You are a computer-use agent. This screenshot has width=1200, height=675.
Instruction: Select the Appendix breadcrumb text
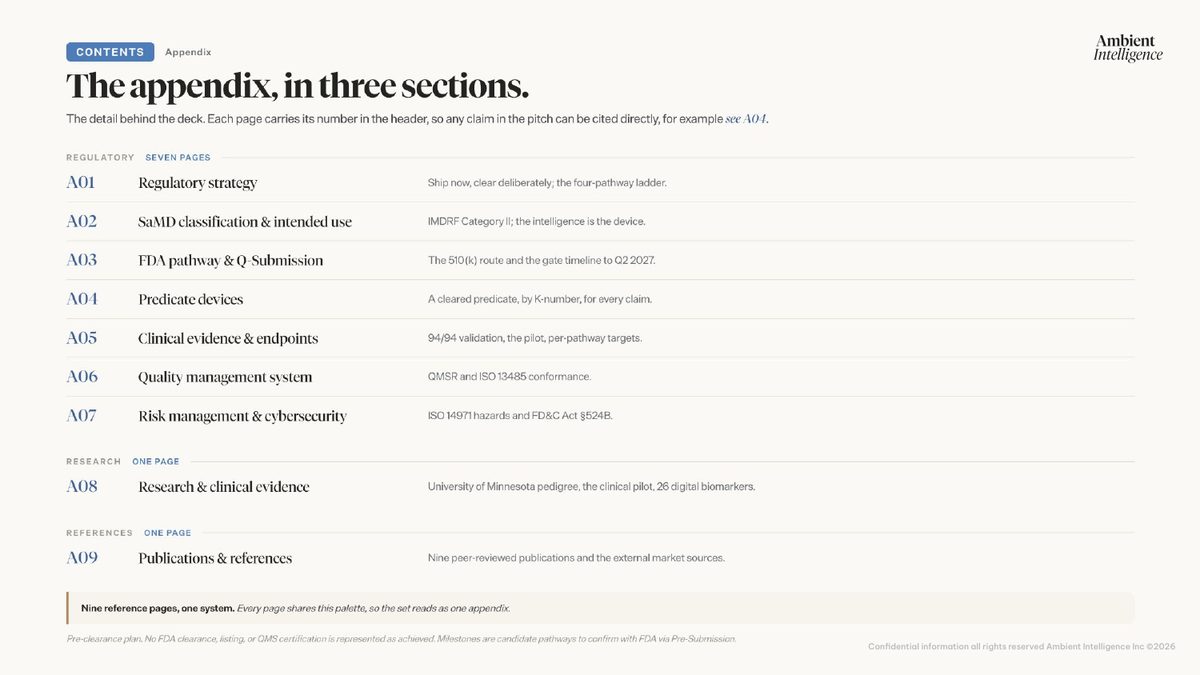pos(188,52)
